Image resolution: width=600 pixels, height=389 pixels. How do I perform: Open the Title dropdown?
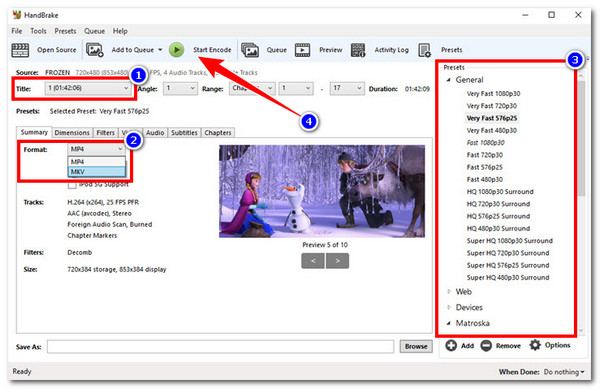tap(88, 88)
